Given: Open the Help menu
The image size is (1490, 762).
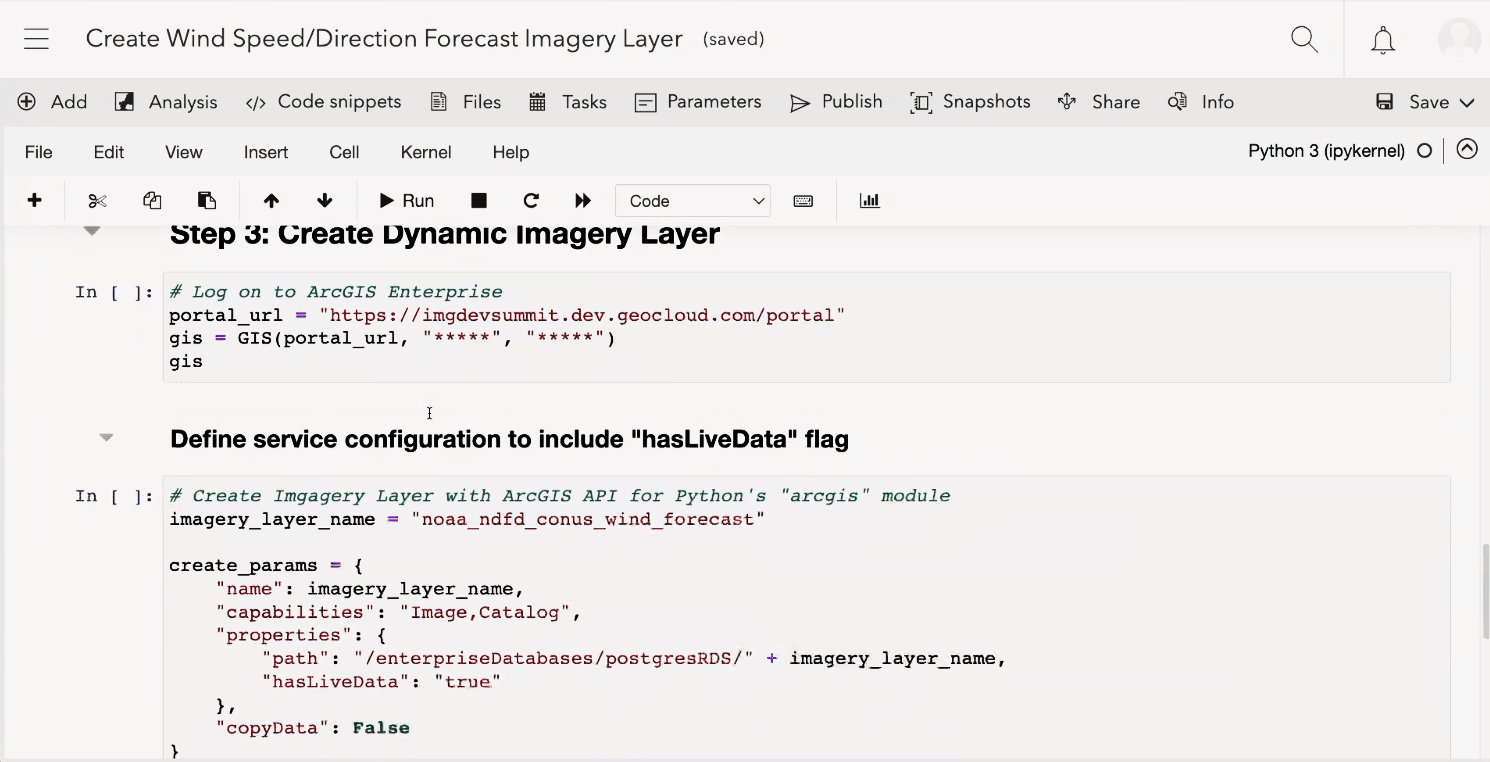Looking at the screenshot, I should [511, 152].
